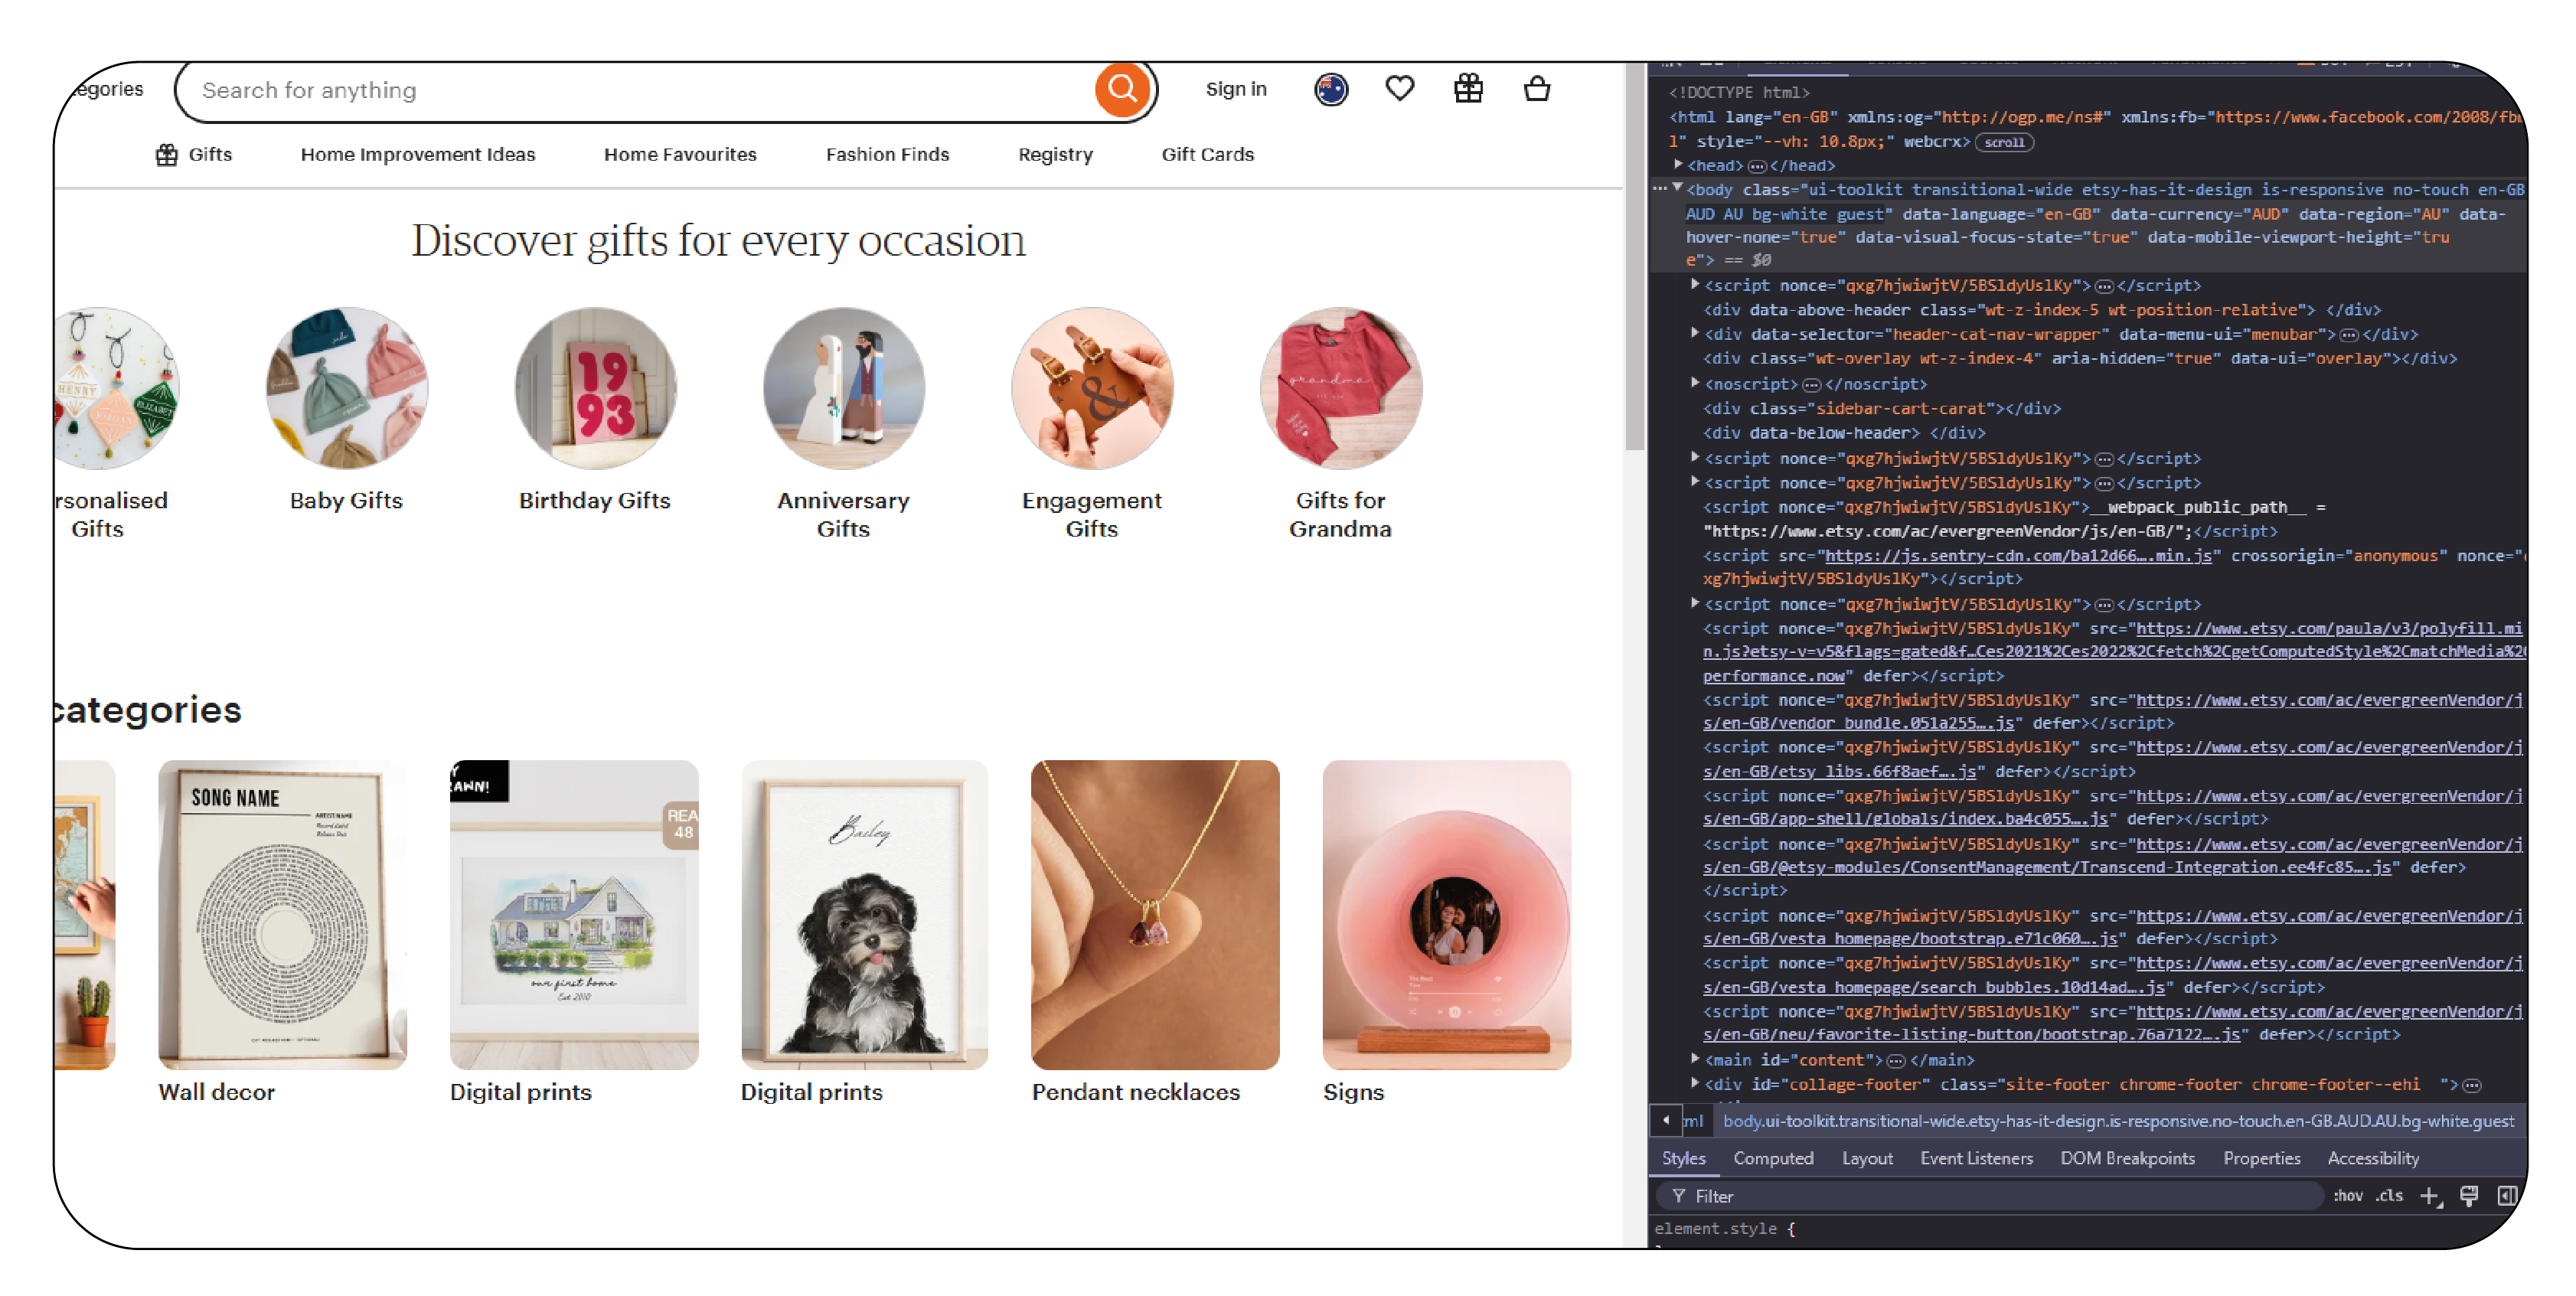Image resolution: width=2576 pixels, height=1296 pixels.
Task: Click the Sign in button
Action: (x=1236, y=89)
